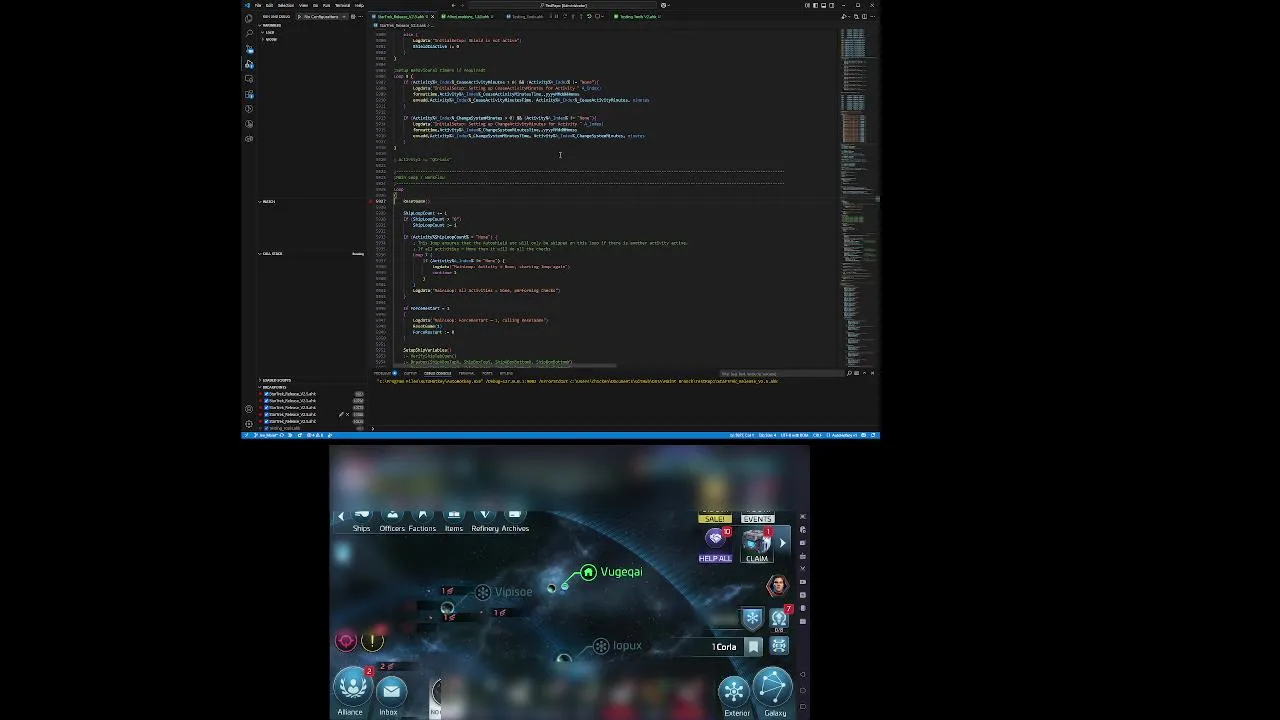Expand the WATCH section

(268, 201)
